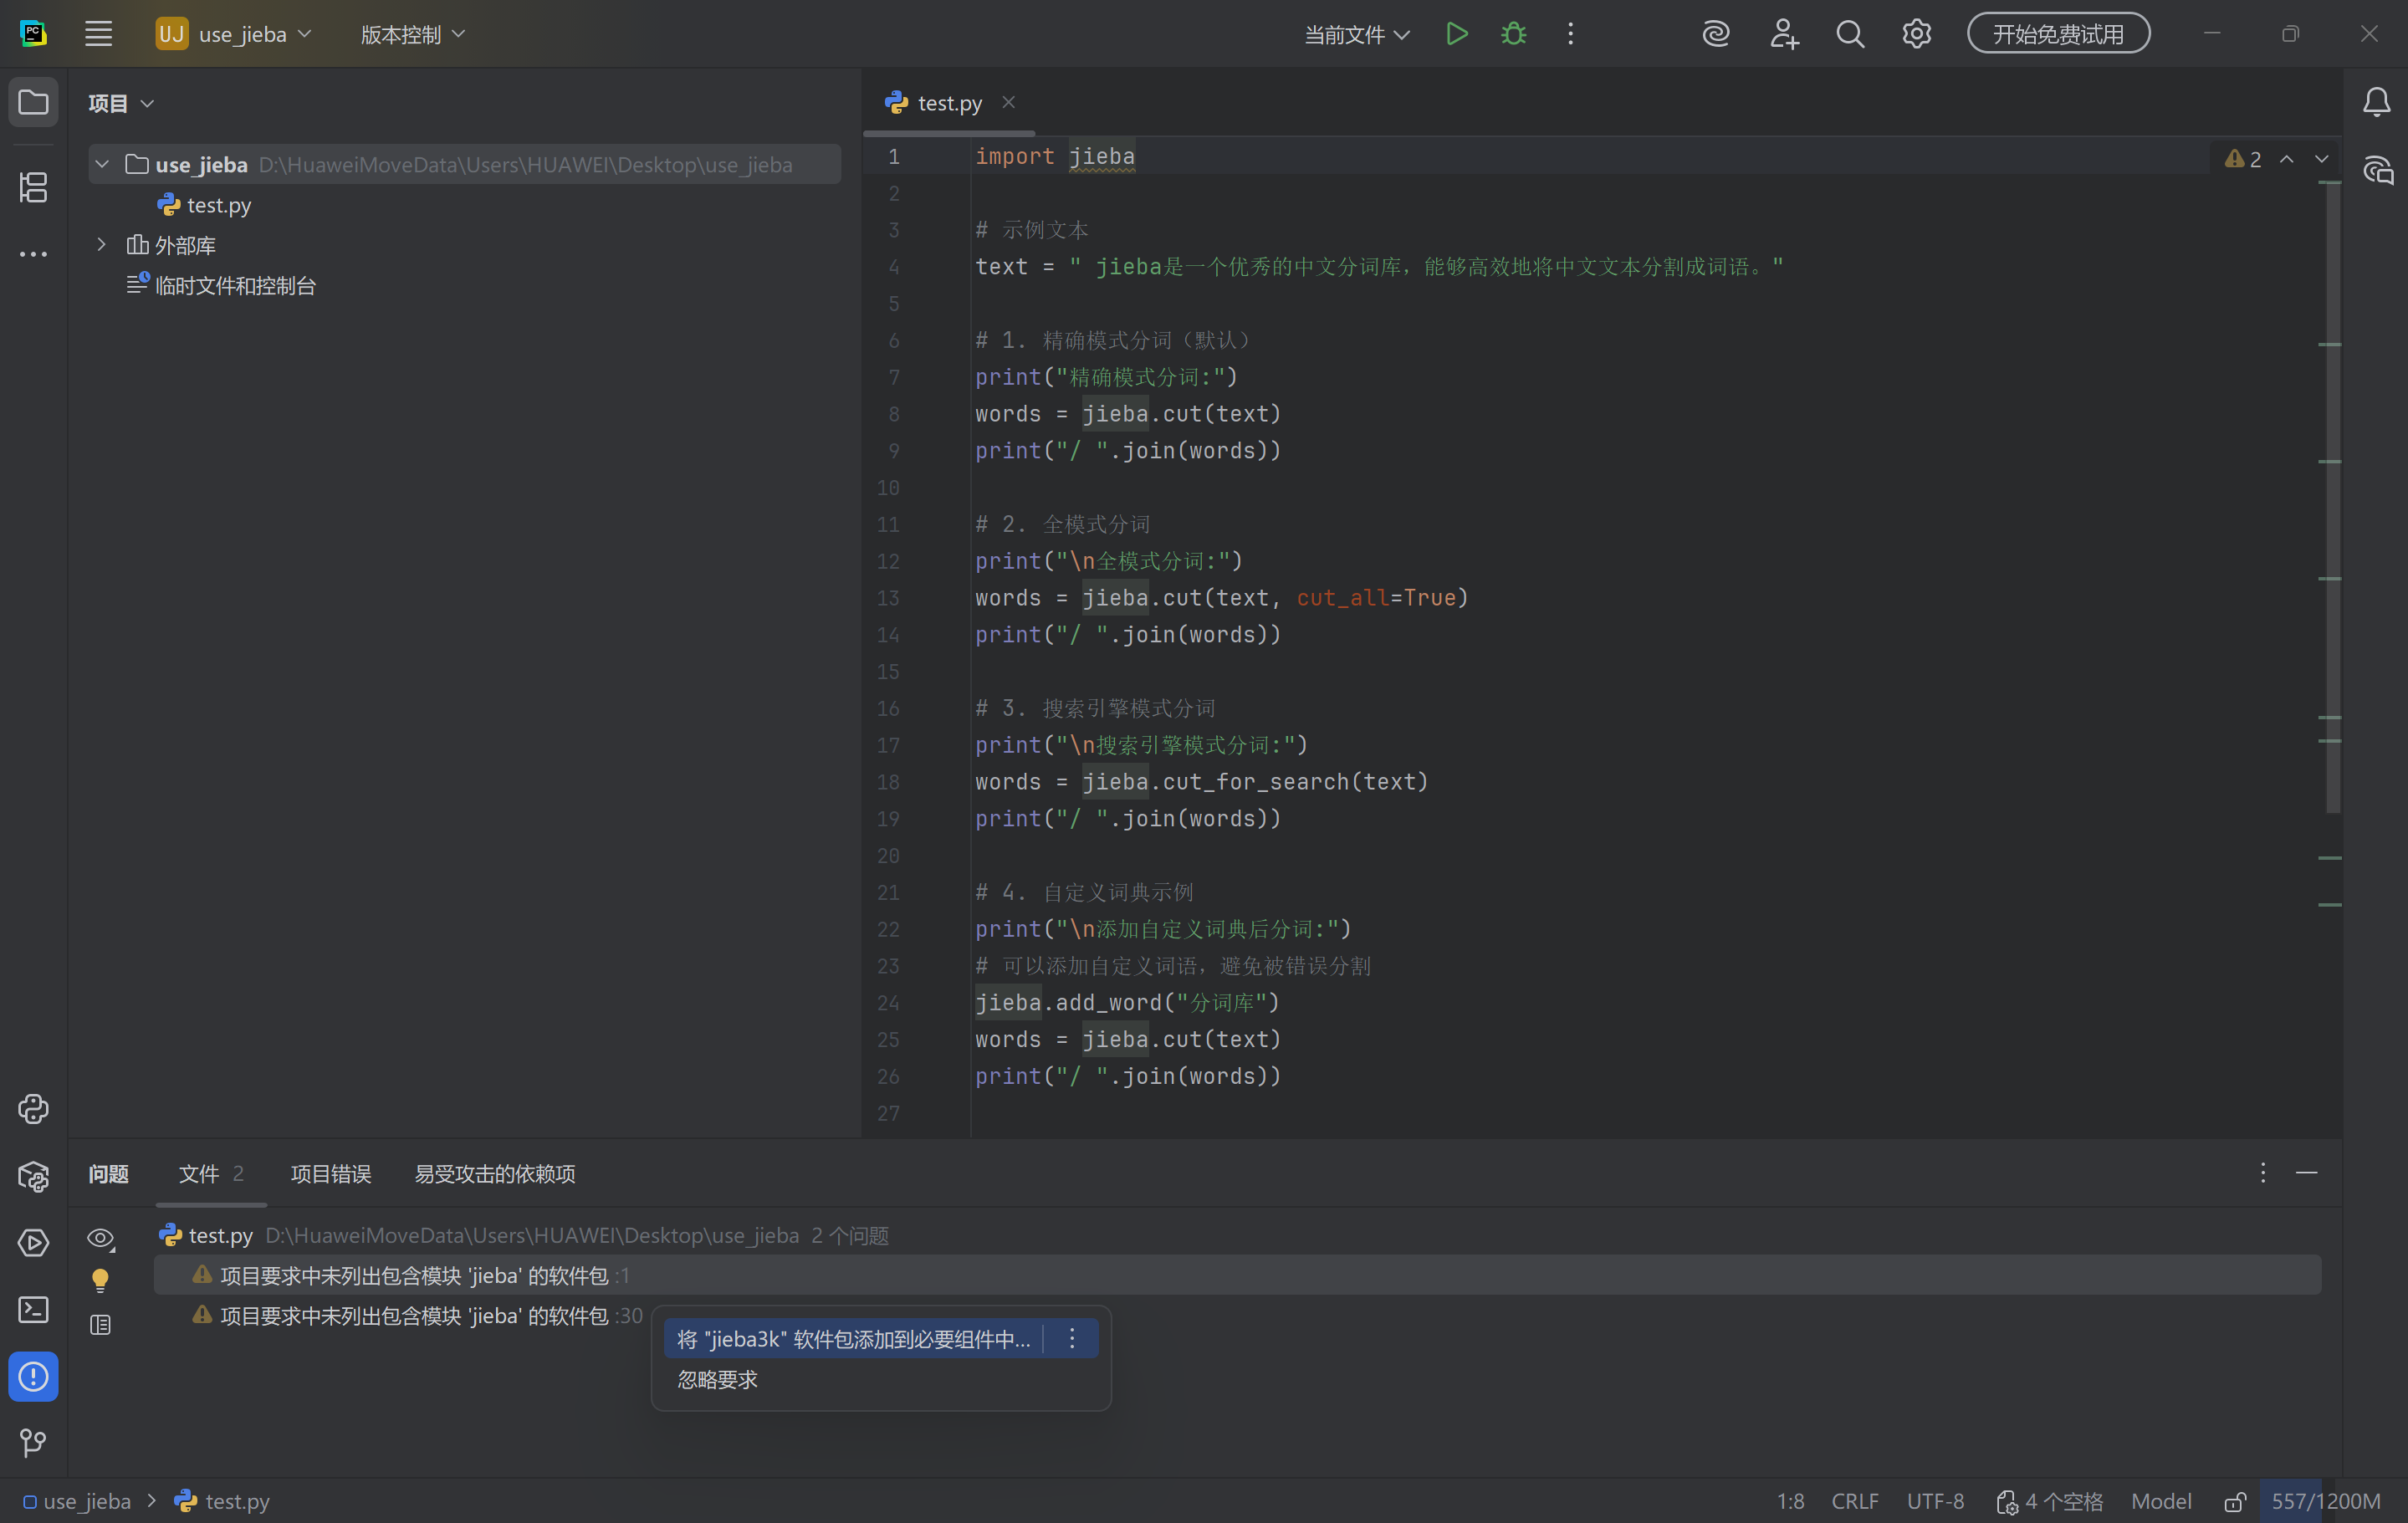
Task: Expand the 外部库 tree node
Action: [101, 244]
